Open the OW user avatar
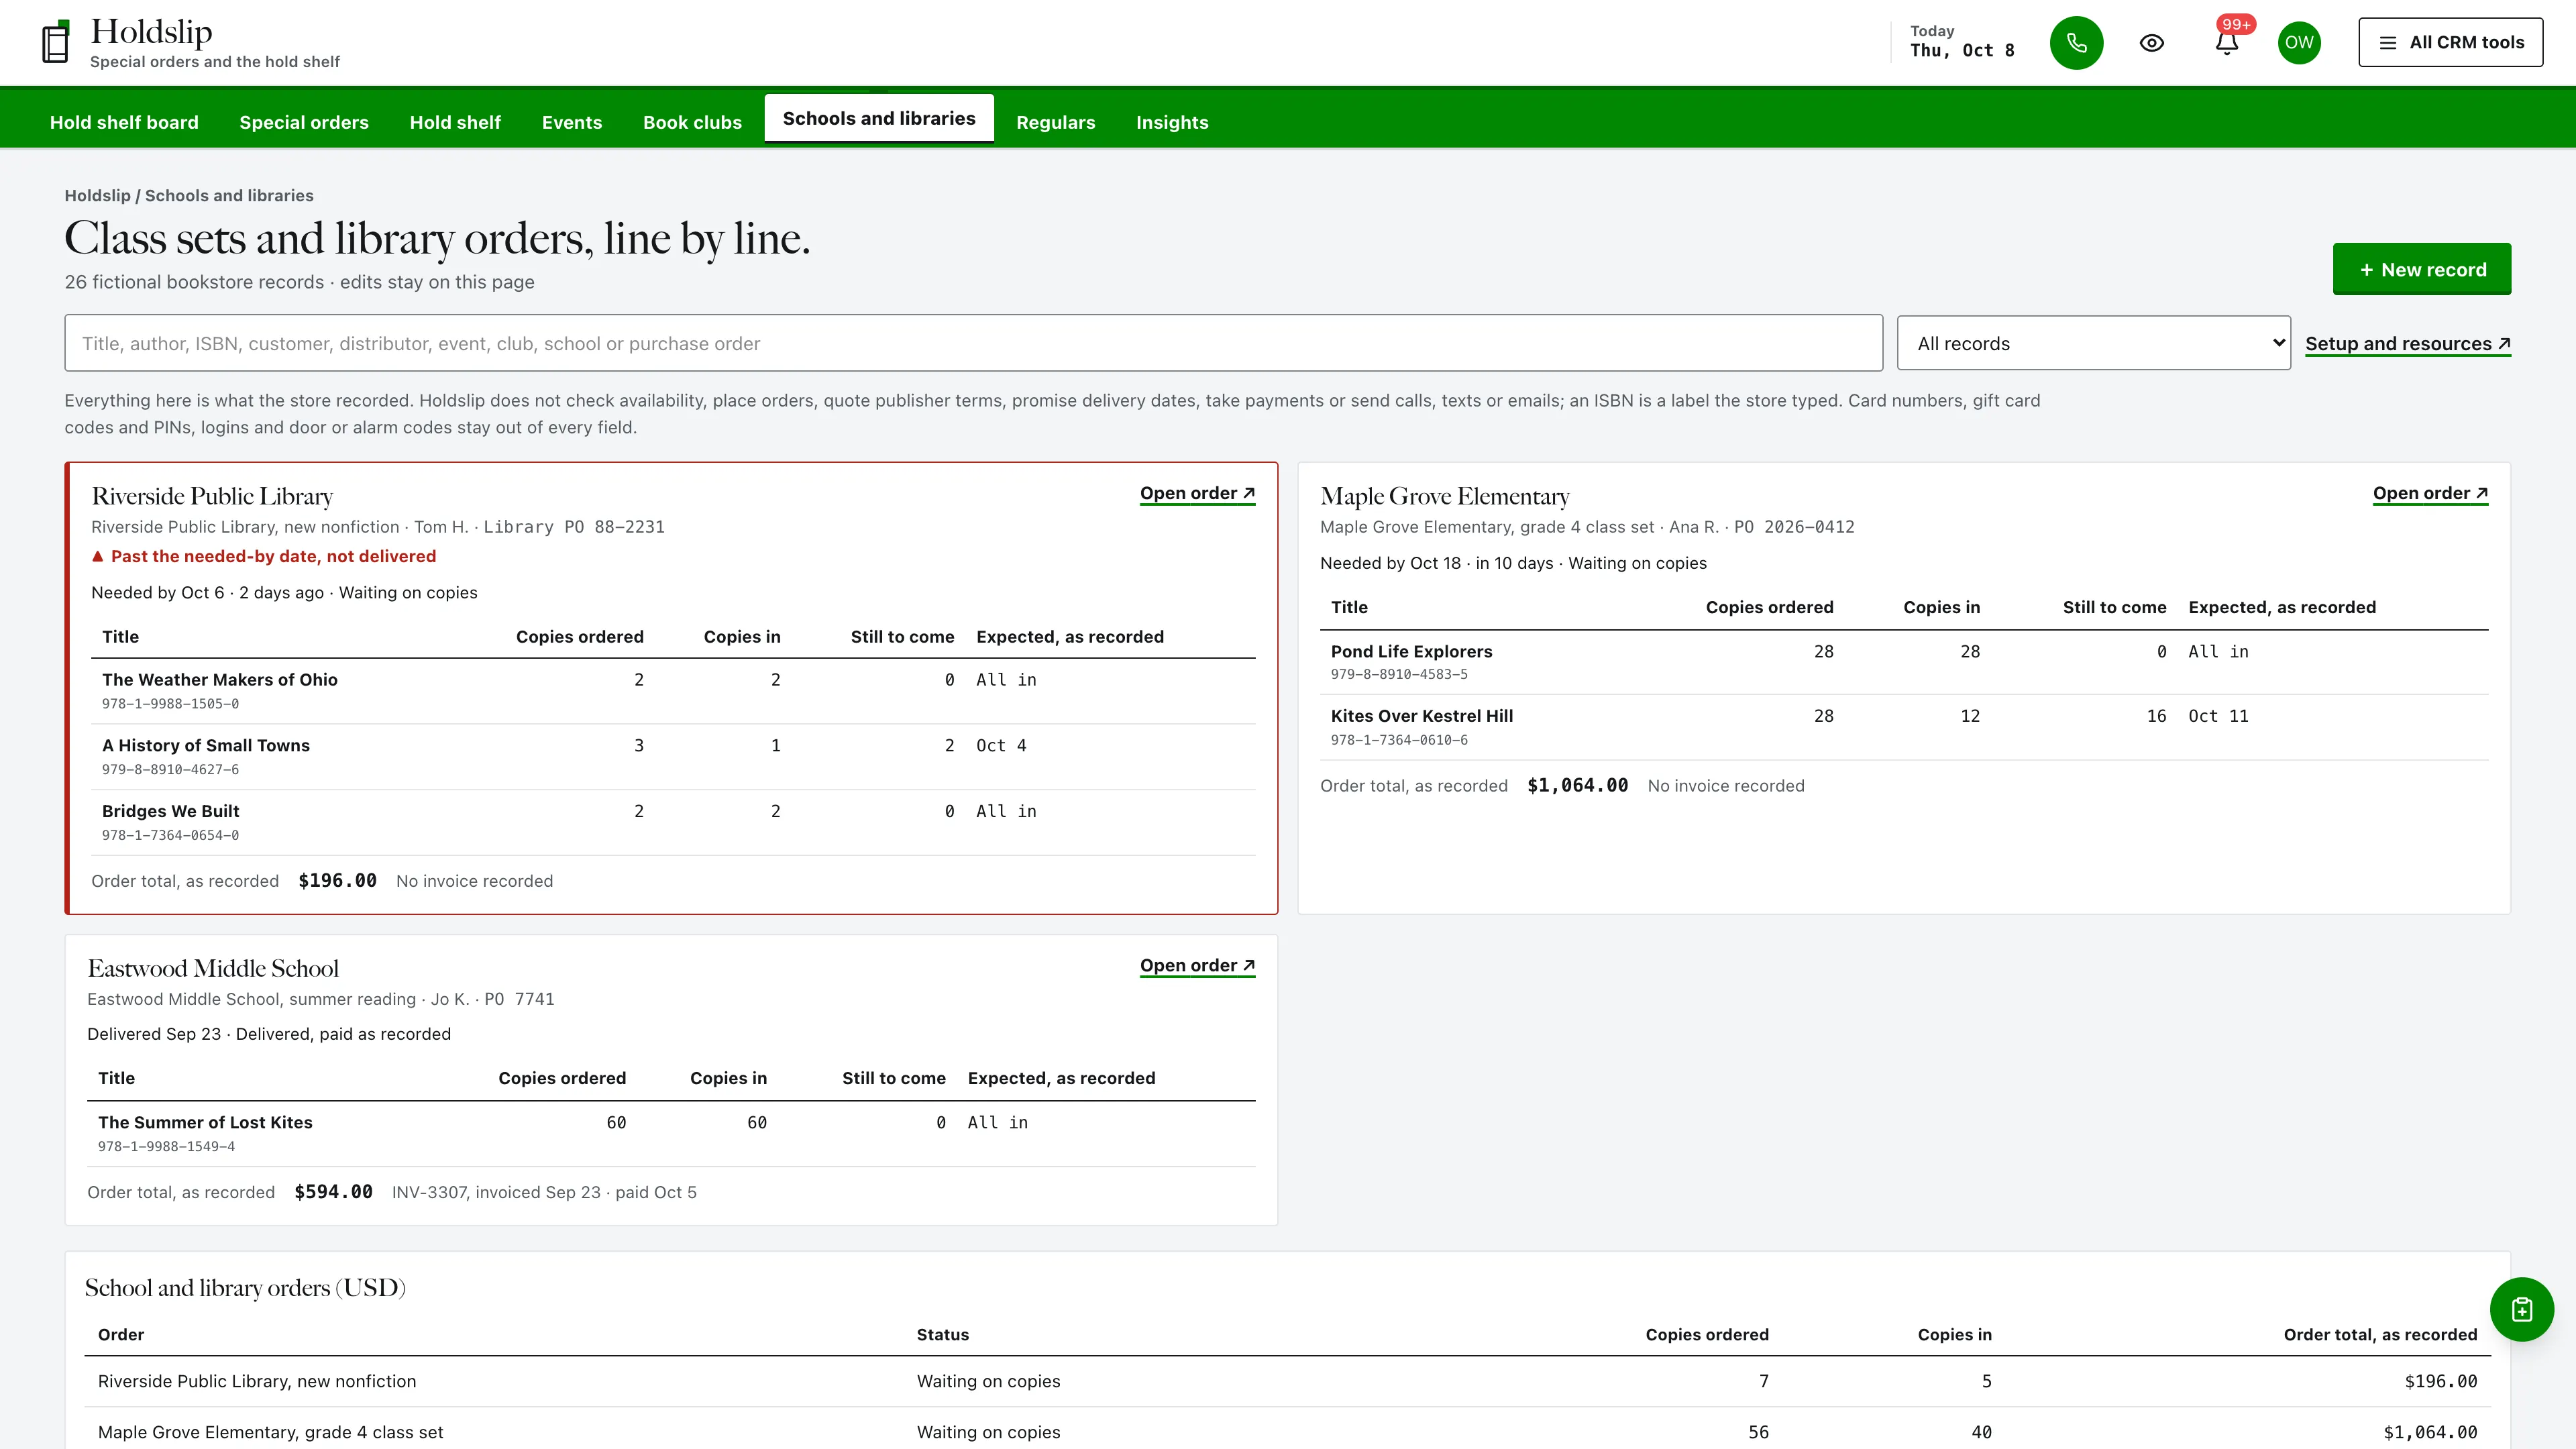Image resolution: width=2576 pixels, height=1449 pixels. pos(2299,43)
